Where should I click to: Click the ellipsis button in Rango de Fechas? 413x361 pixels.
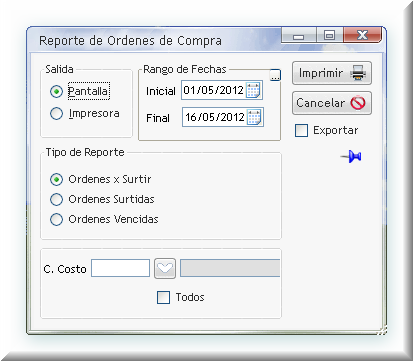tap(275, 75)
